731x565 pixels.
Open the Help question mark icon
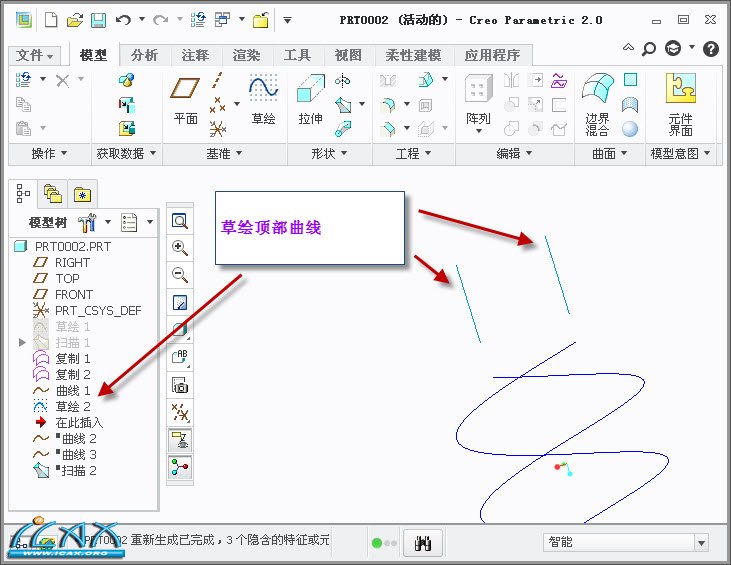click(x=711, y=48)
